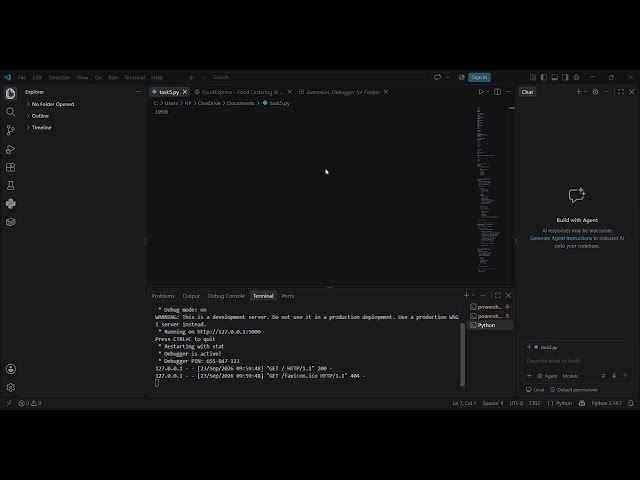This screenshot has width=640, height=480.
Task: Open the Source Control view
Action: click(11, 130)
